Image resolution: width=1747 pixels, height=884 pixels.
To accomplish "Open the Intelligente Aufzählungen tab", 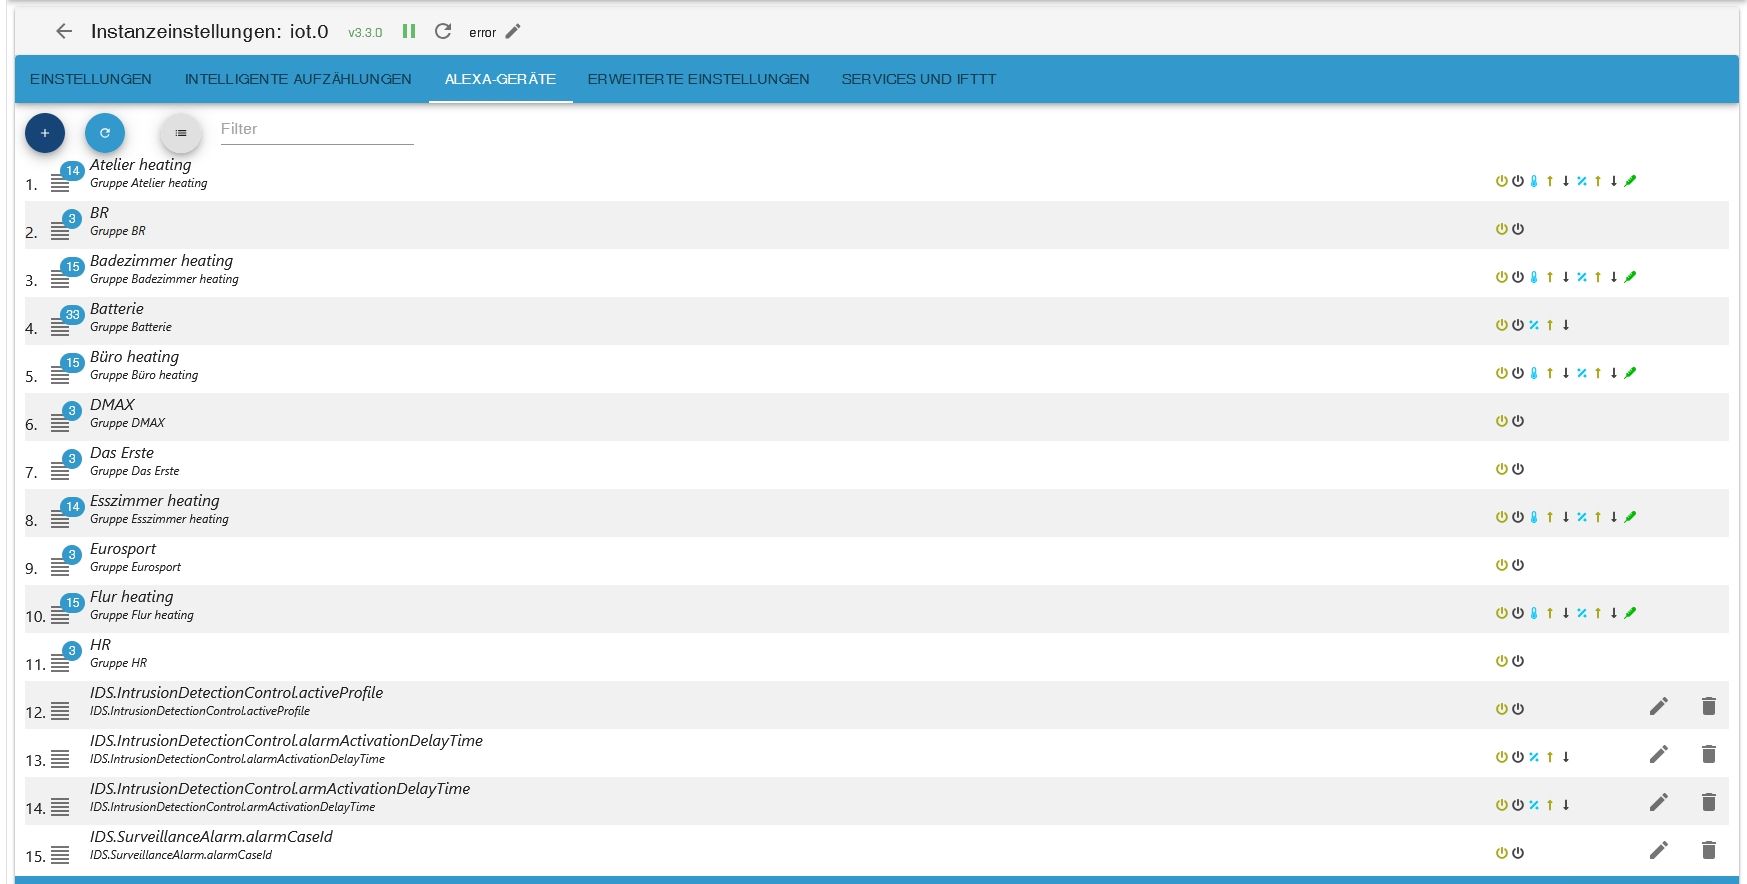I will 298,79.
